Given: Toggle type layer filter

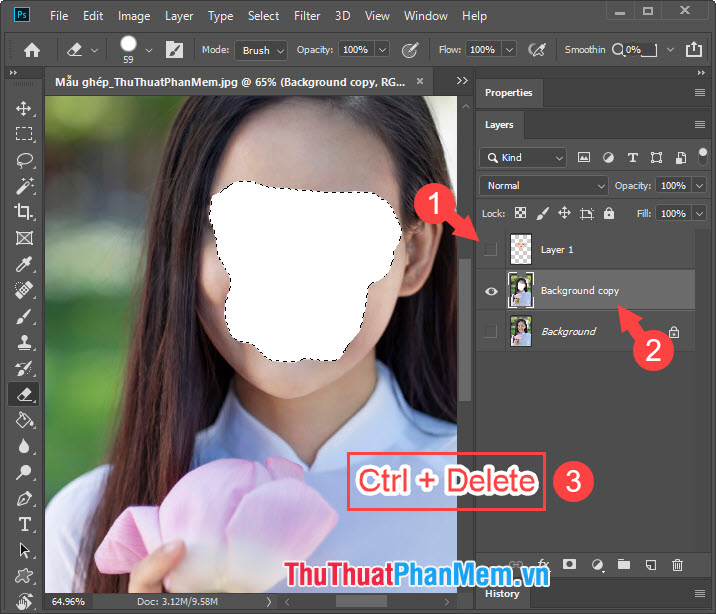Looking at the screenshot, I should pos(632,157).
